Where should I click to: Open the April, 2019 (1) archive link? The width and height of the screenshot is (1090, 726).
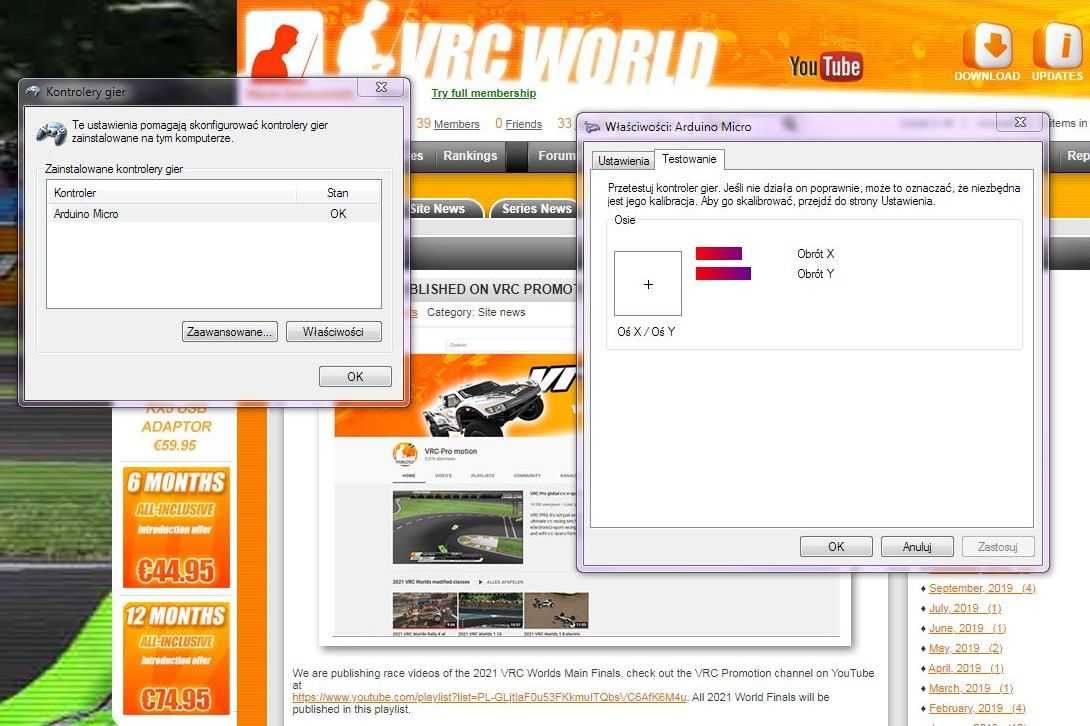click(966, 668)
